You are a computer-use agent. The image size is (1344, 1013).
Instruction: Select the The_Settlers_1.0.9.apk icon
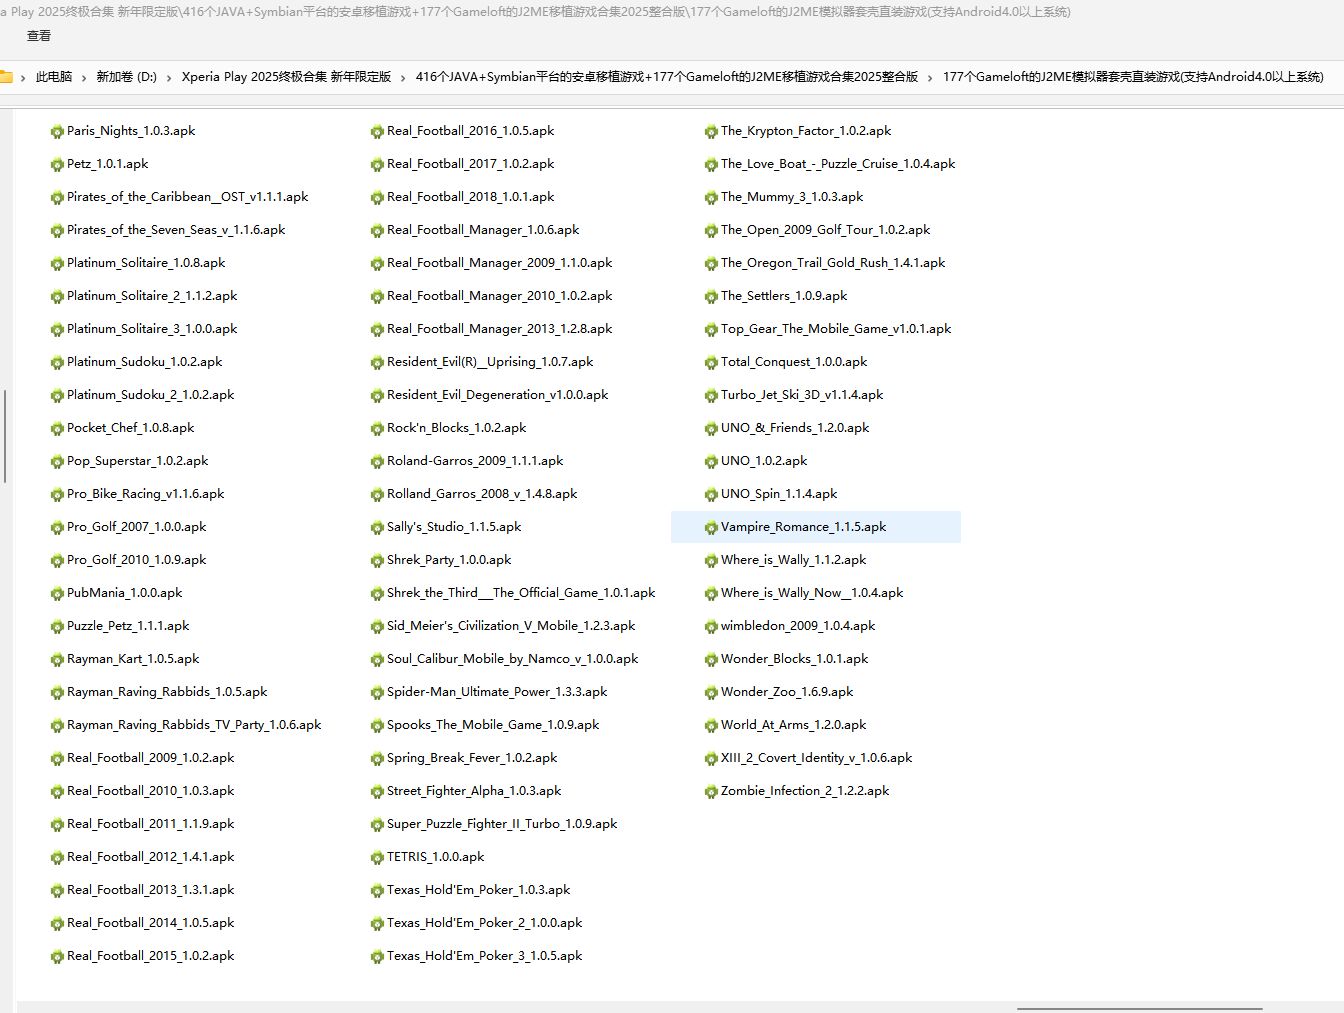711,296
